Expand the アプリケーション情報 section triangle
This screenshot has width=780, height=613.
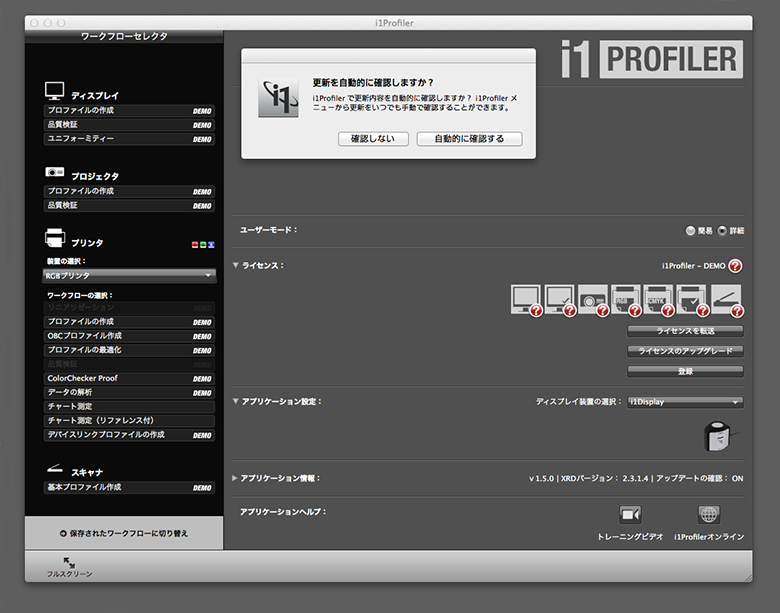pyautogui.click(x=236, y=478)
